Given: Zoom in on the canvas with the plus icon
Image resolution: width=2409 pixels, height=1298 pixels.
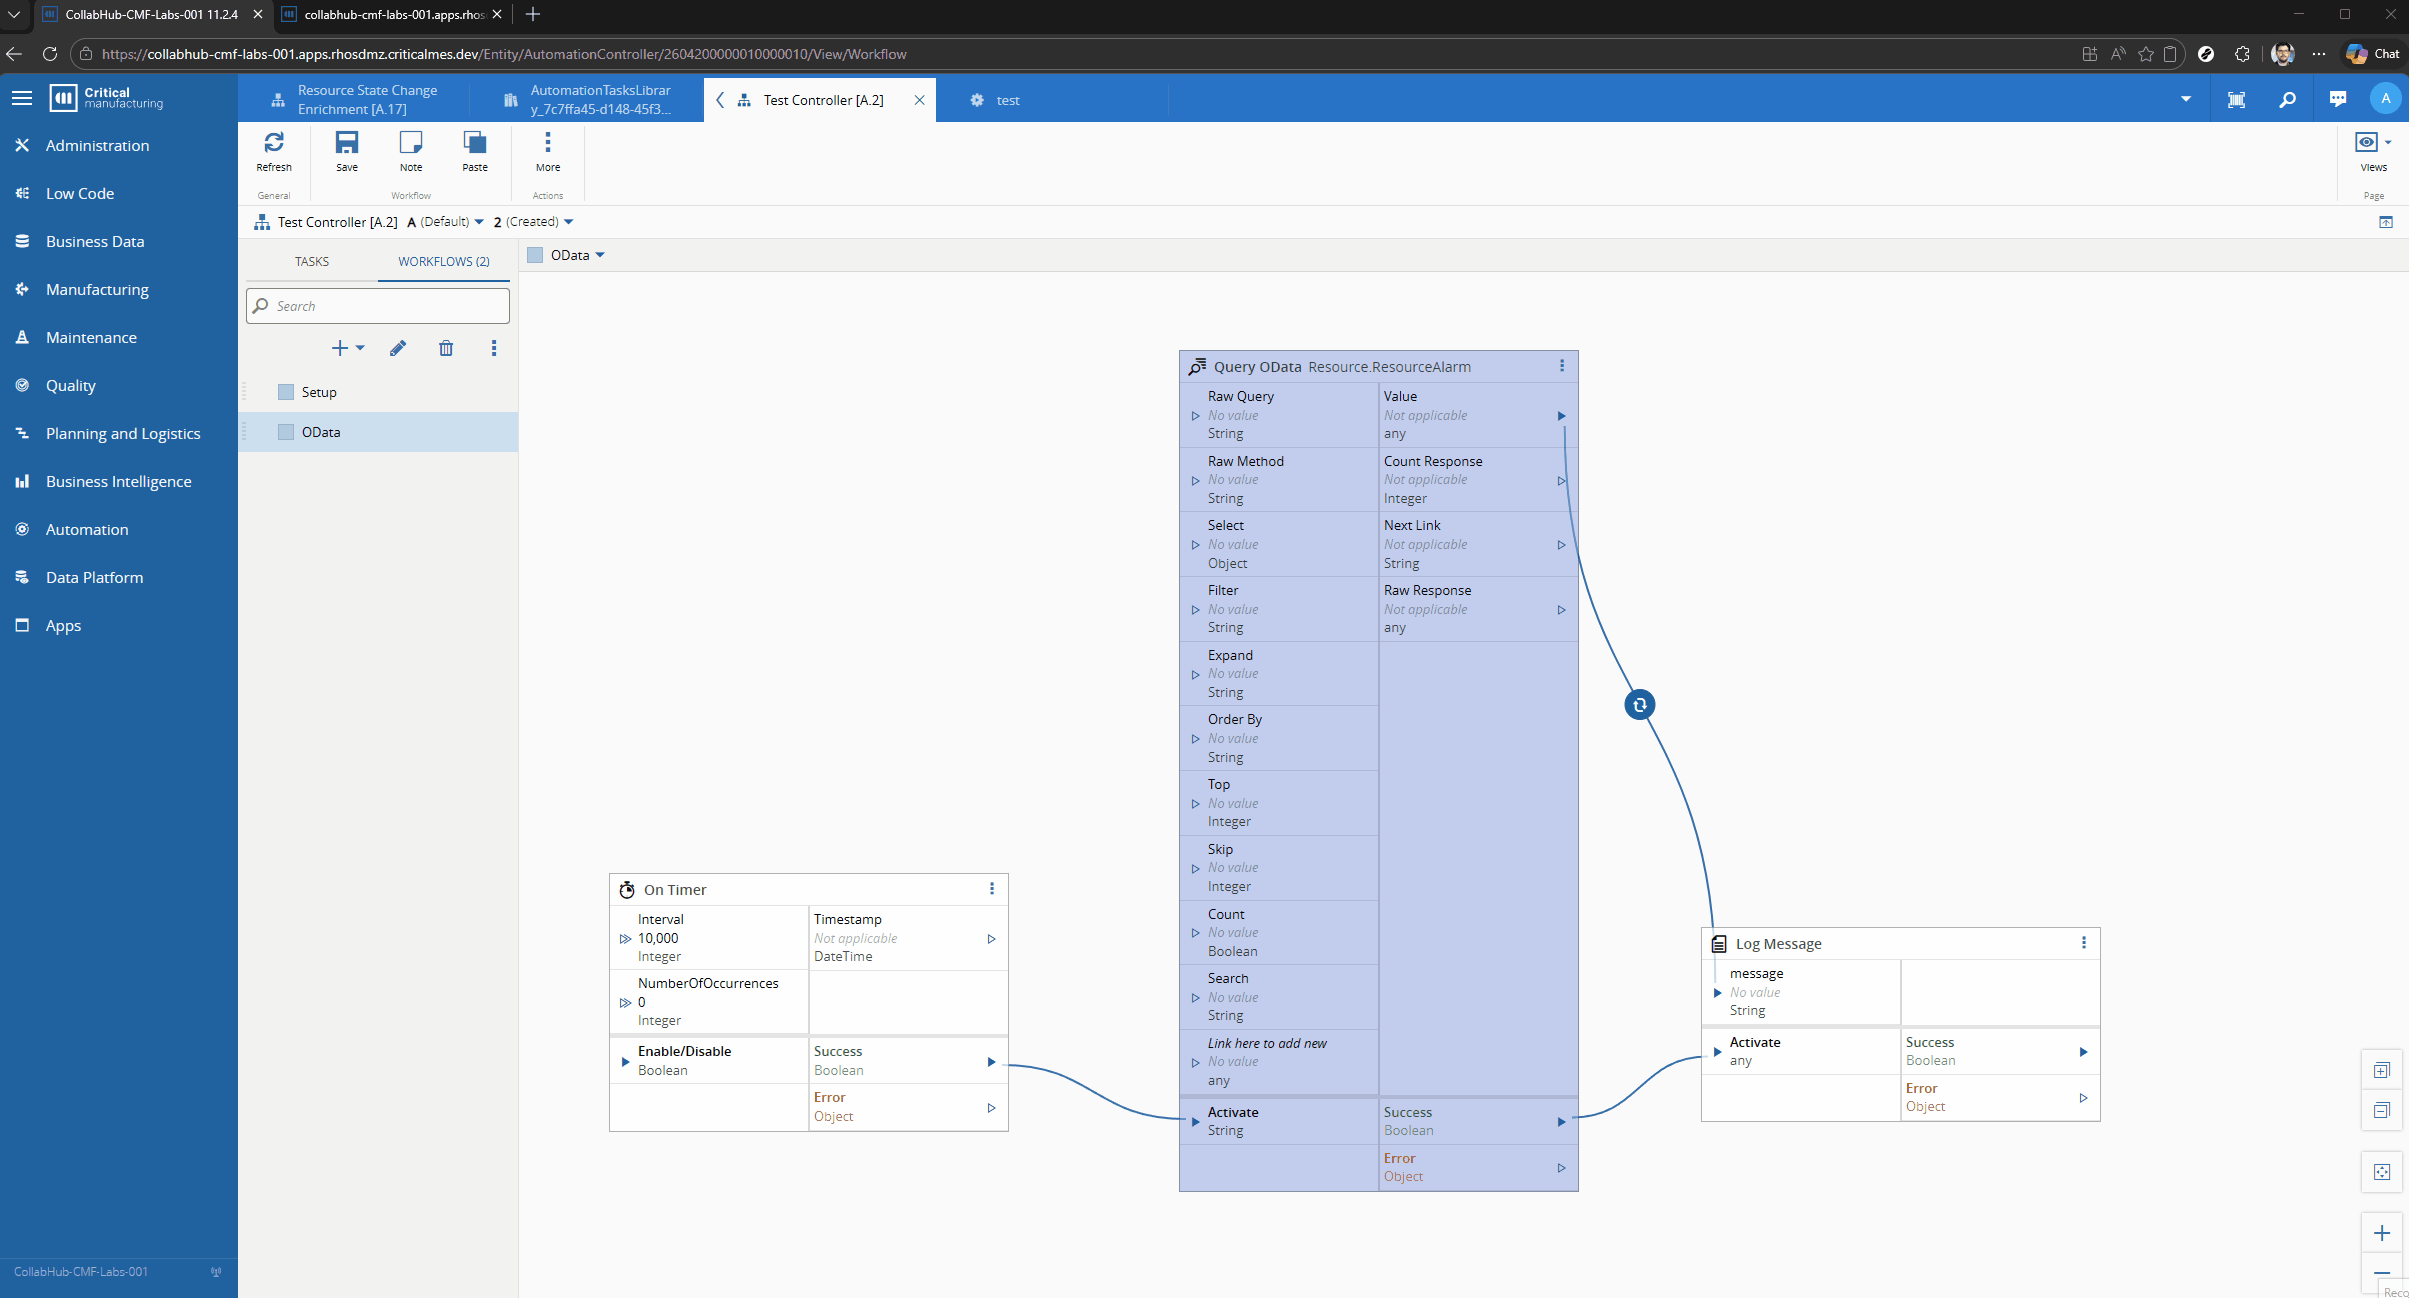Looking at the screenshot, I should click(2383, 1232).
